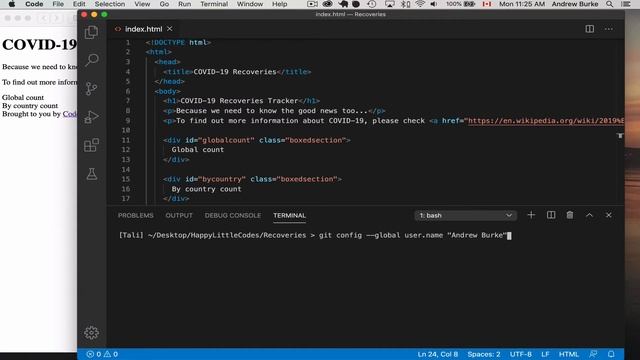Click line 16 'By country count' in editor
Screen dimensions: 640x360
point(207,189)
